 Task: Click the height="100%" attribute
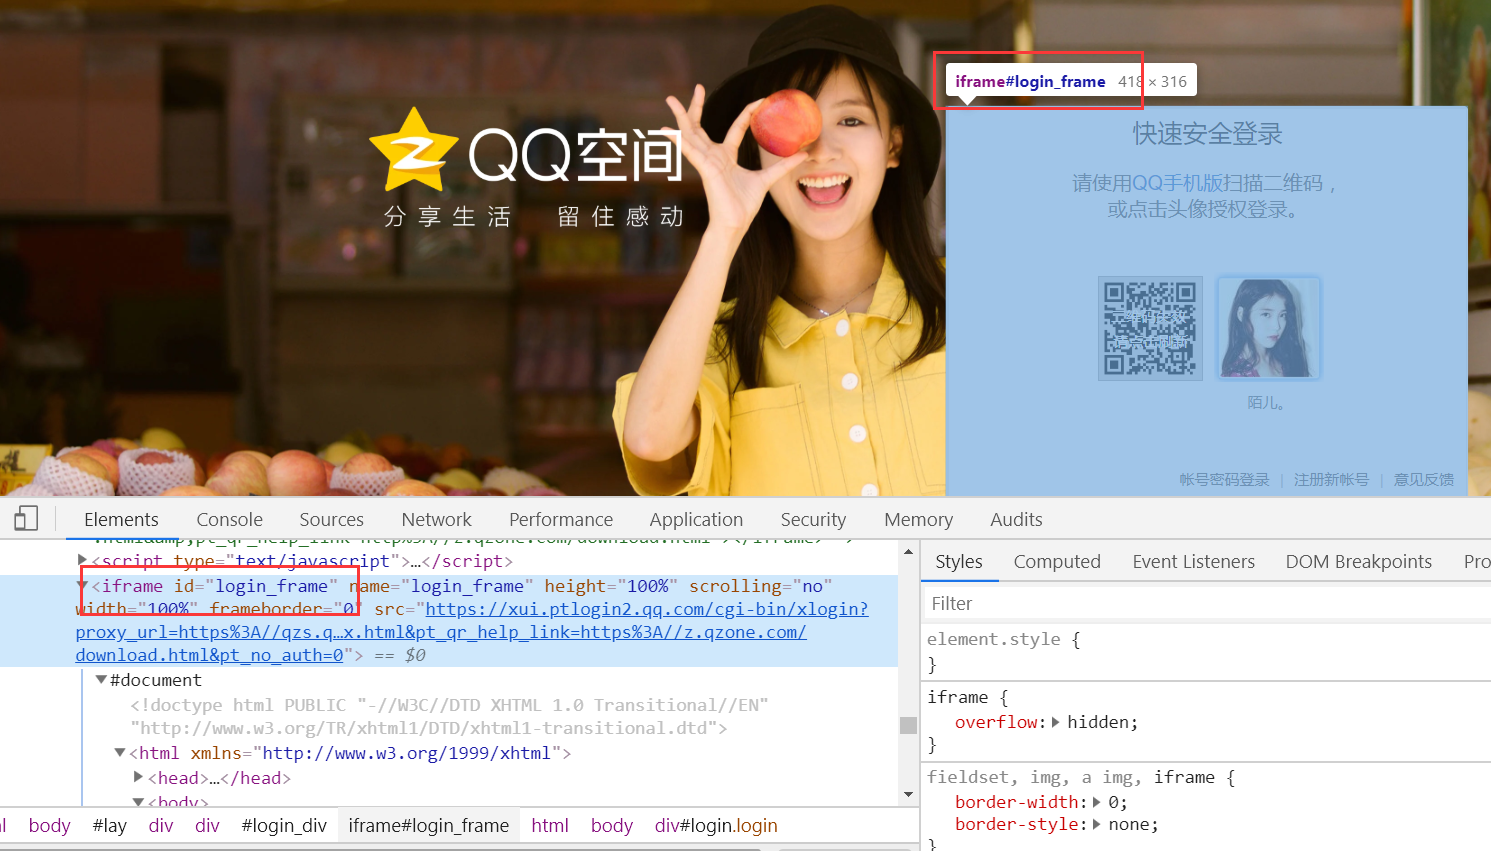click(x=611, y=586)
